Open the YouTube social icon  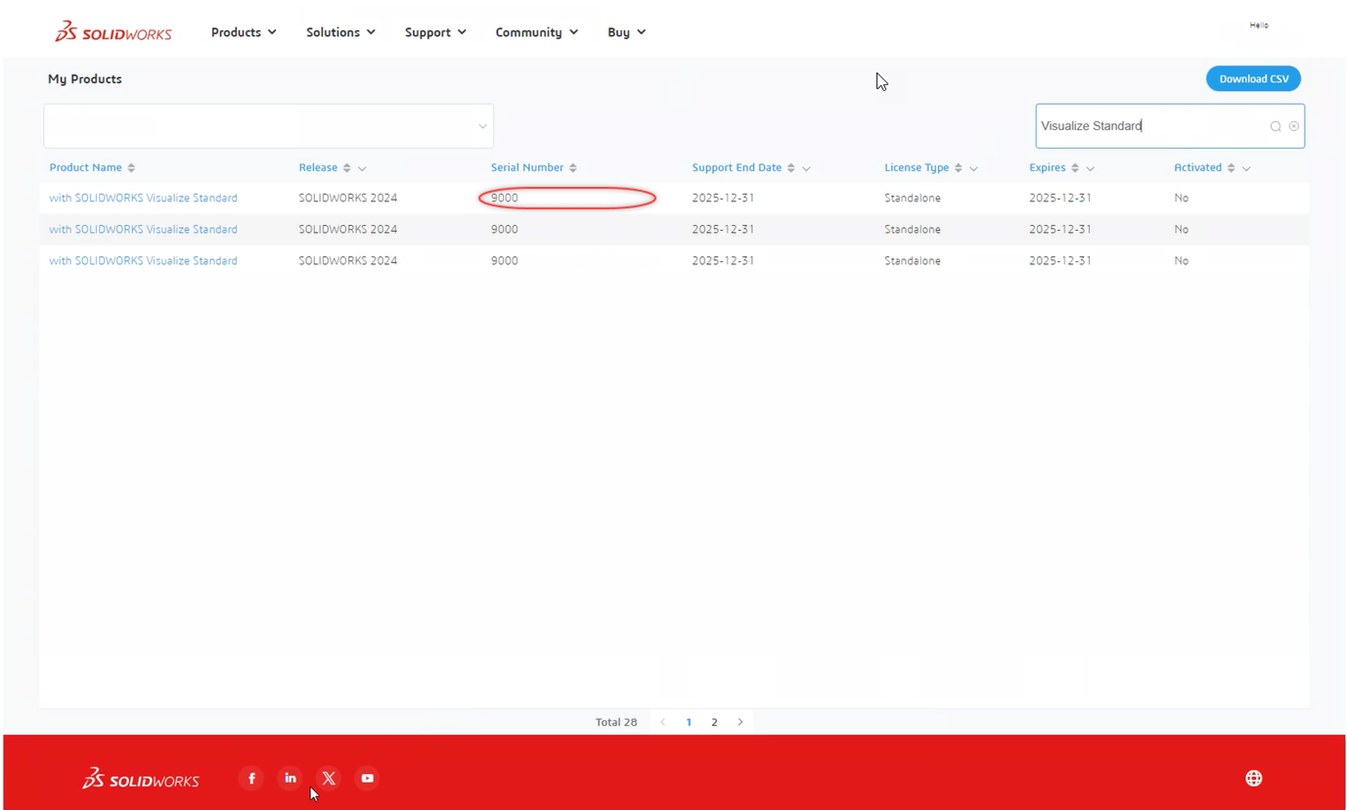pyautogui.click(x=367, y=778)
